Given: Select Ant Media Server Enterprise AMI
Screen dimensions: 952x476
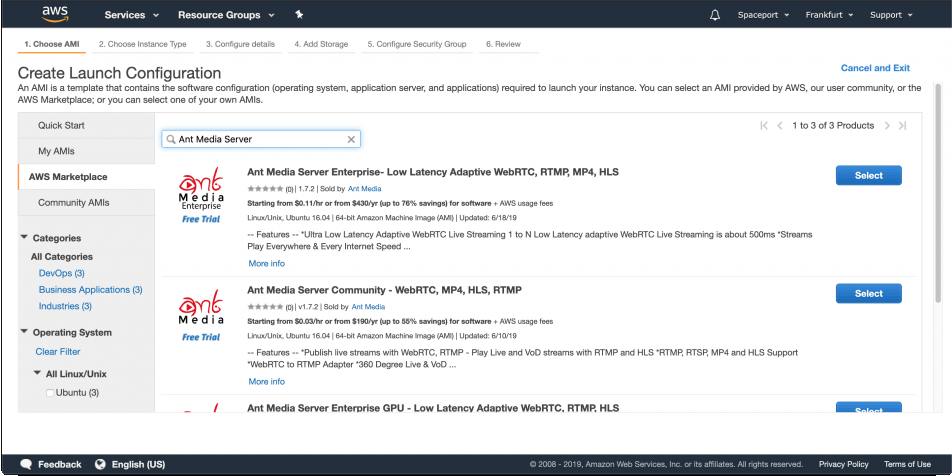Looking at the screenshot, I should click(x=868, y=175).
